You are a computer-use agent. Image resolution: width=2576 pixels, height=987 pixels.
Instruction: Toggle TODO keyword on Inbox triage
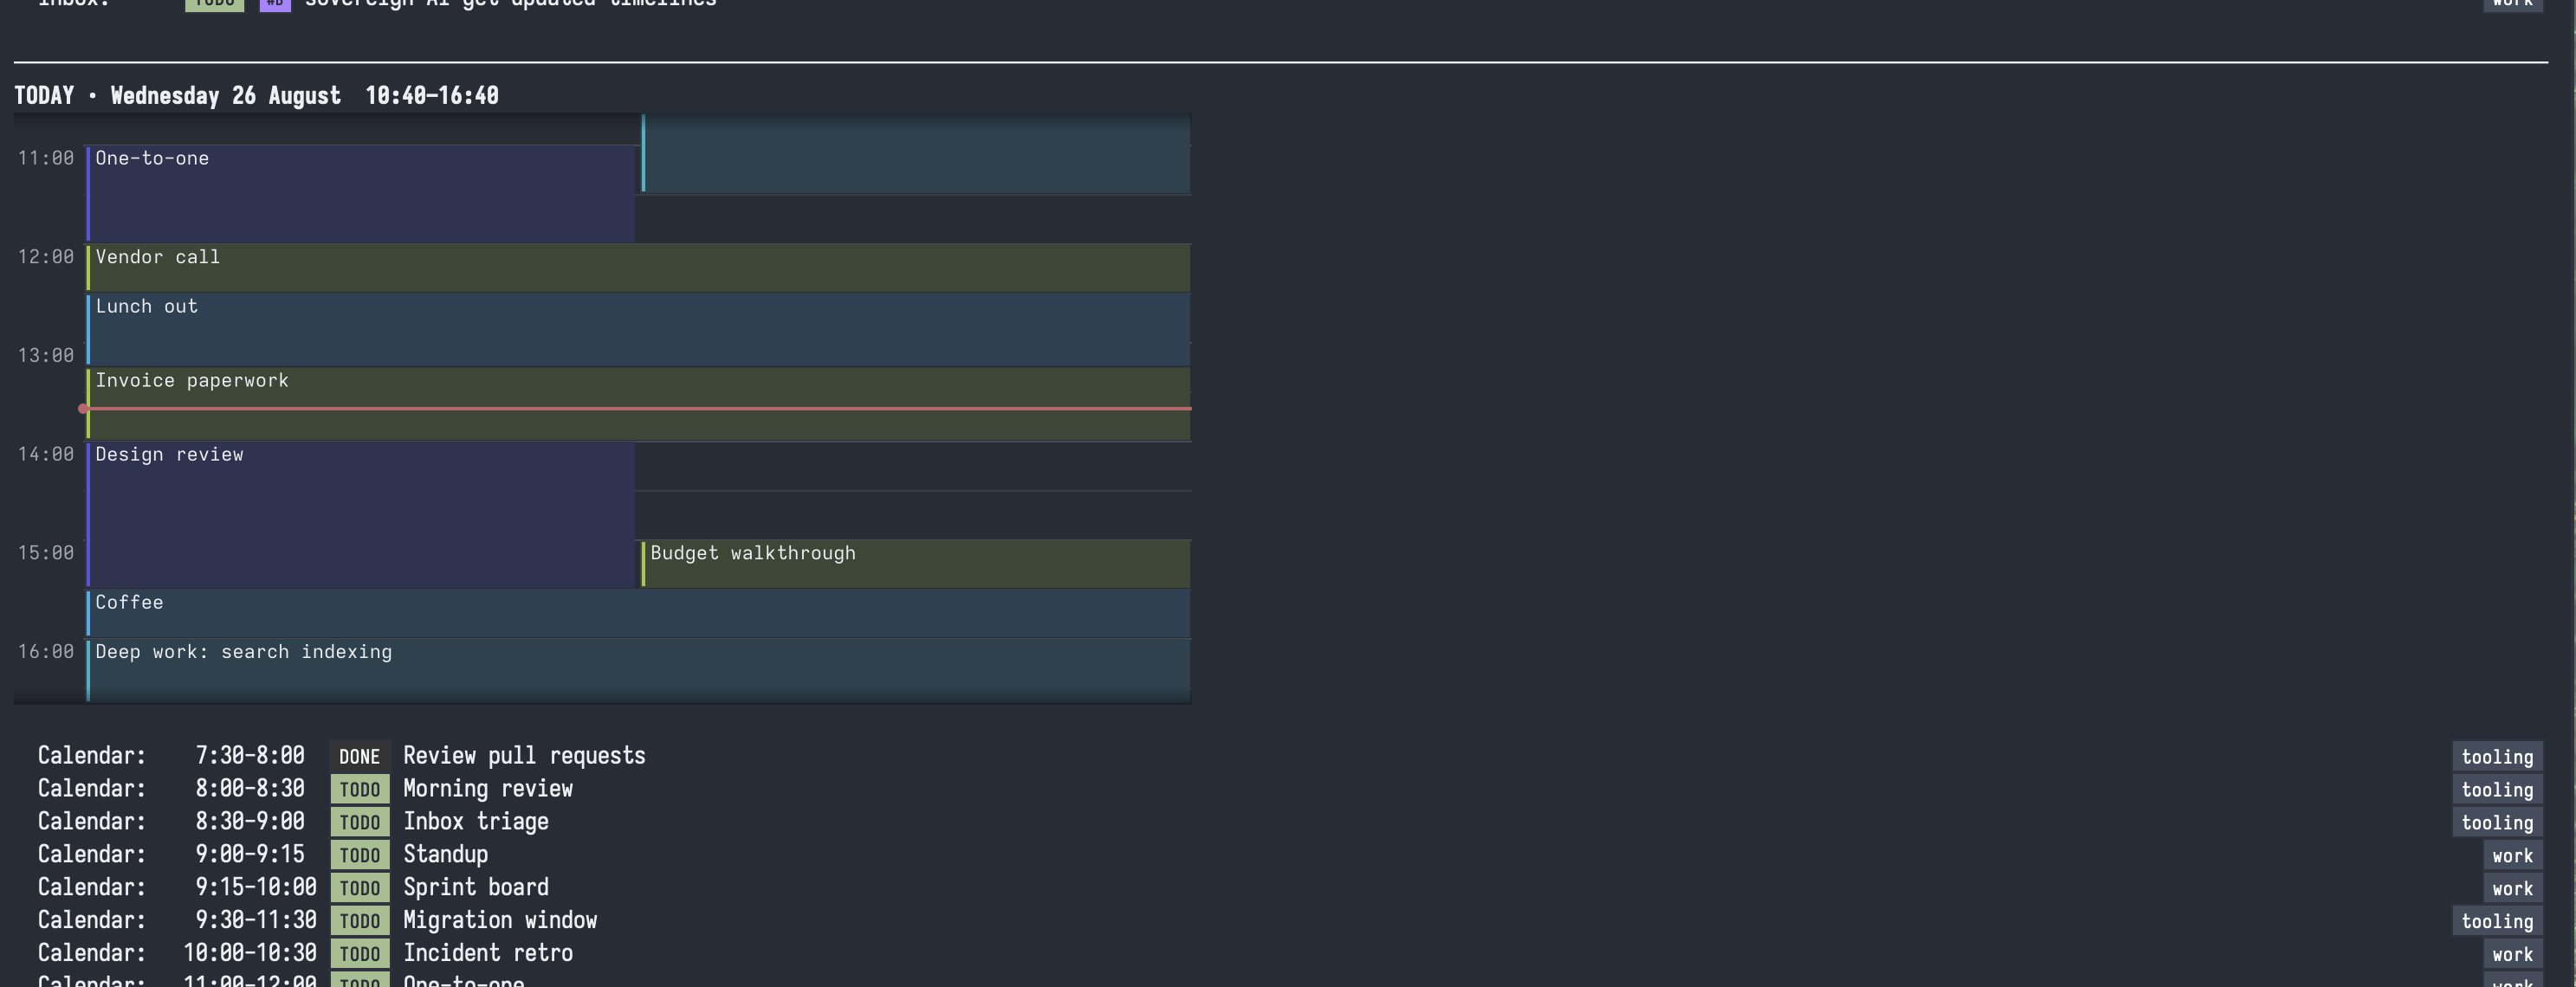359,822
